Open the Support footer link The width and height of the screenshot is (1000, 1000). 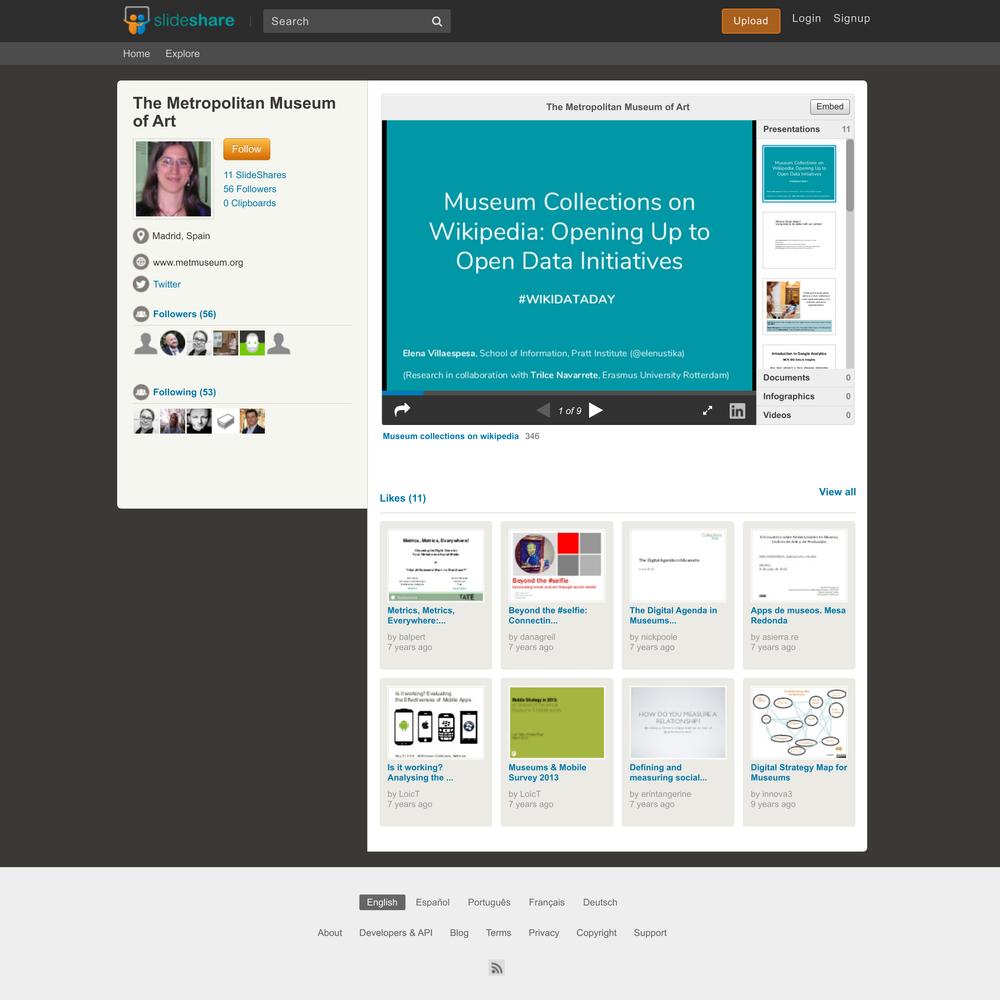[x=650, y=933]
